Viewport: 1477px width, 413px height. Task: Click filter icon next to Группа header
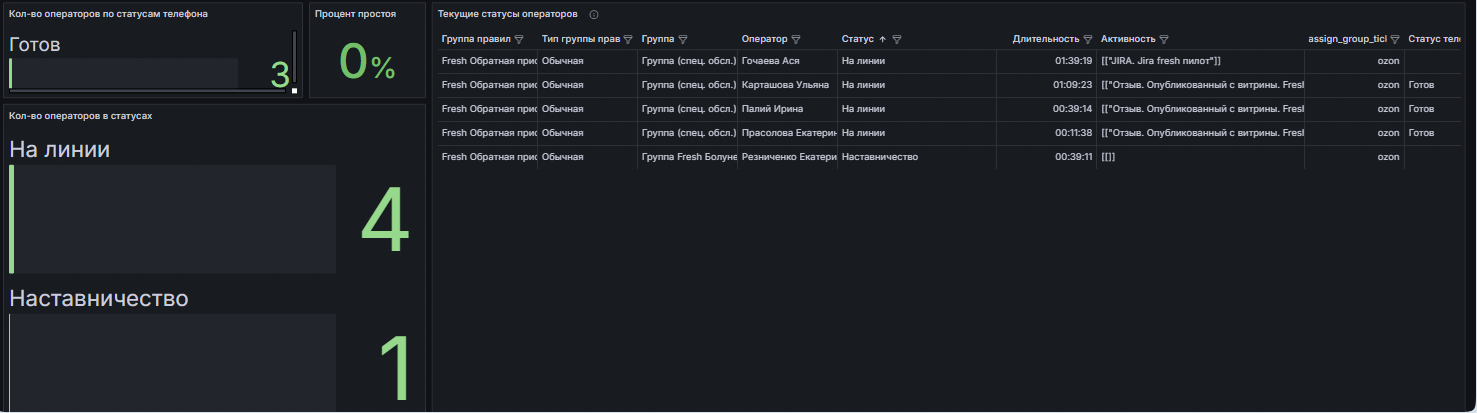682,39
